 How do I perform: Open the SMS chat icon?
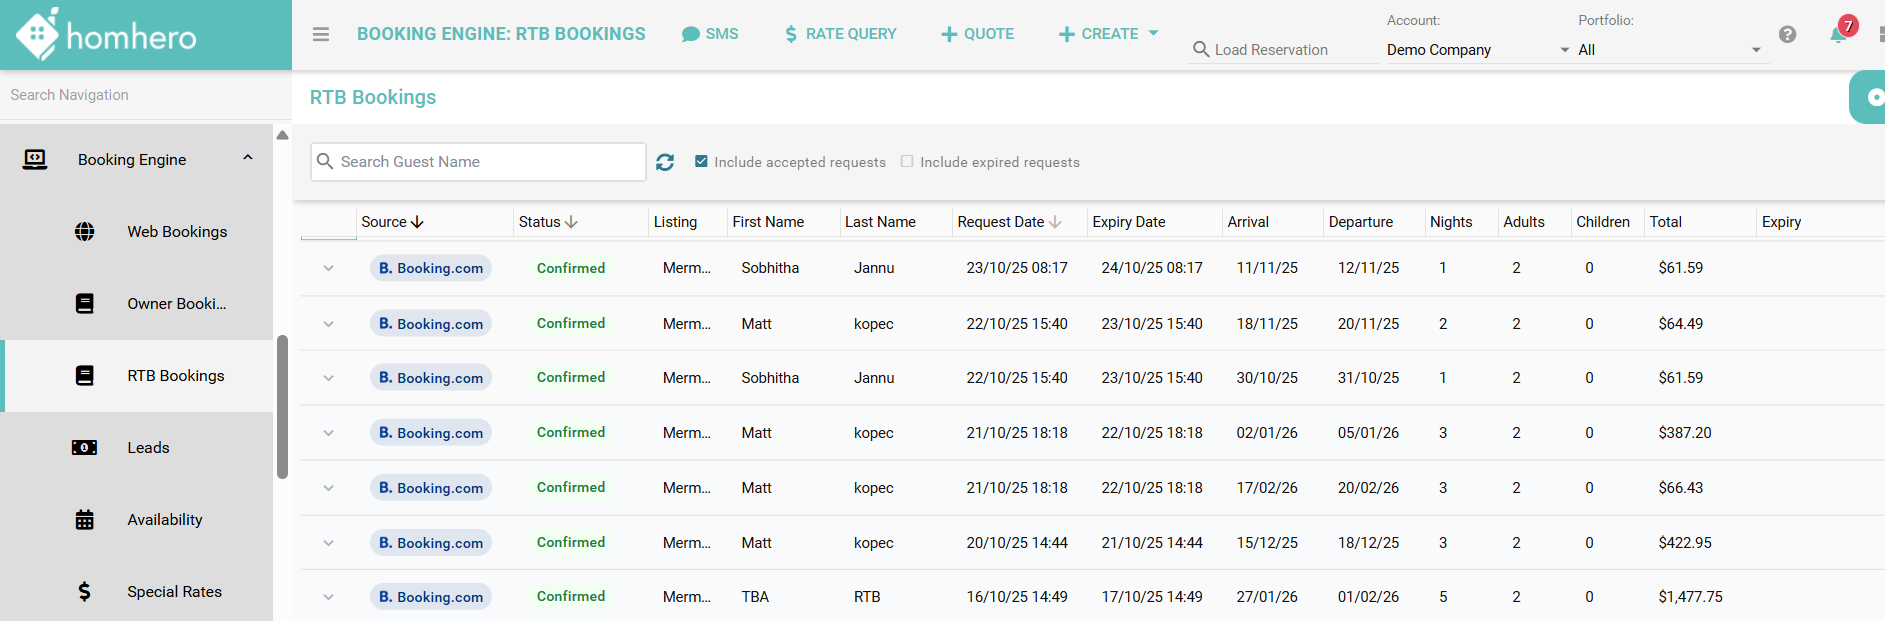pyautogui.click(x=690, y=34)
